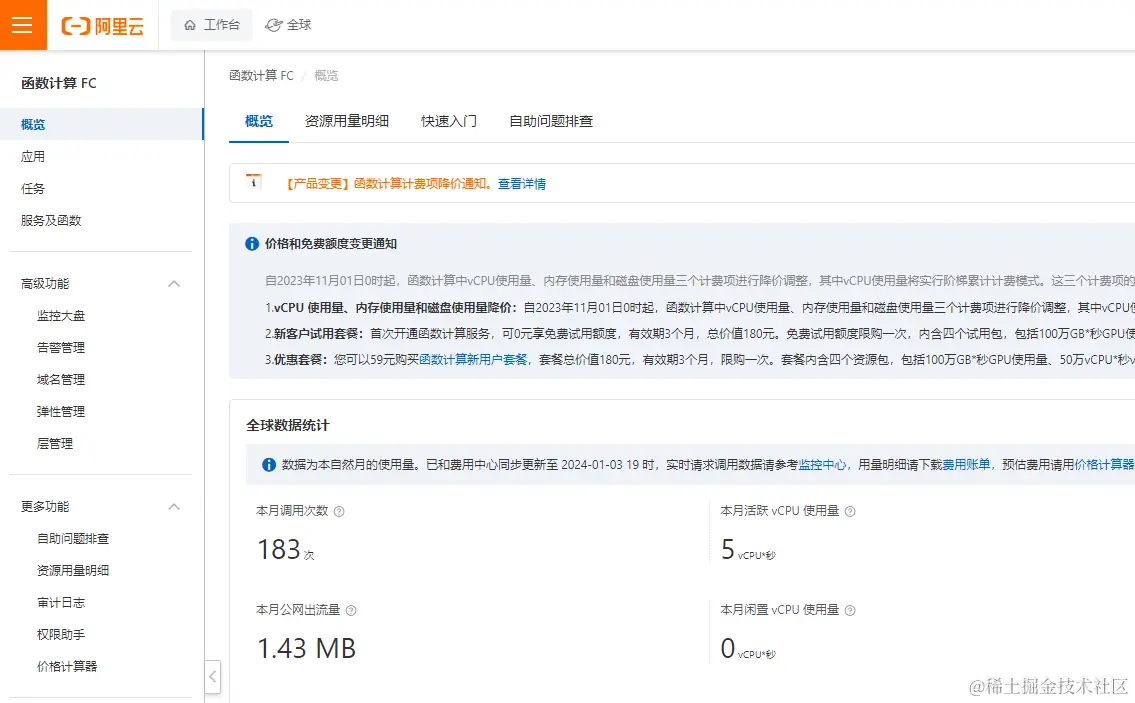Open the 全球 region selector
Viewport: 1135px width, 703px height.
[288, 25]
